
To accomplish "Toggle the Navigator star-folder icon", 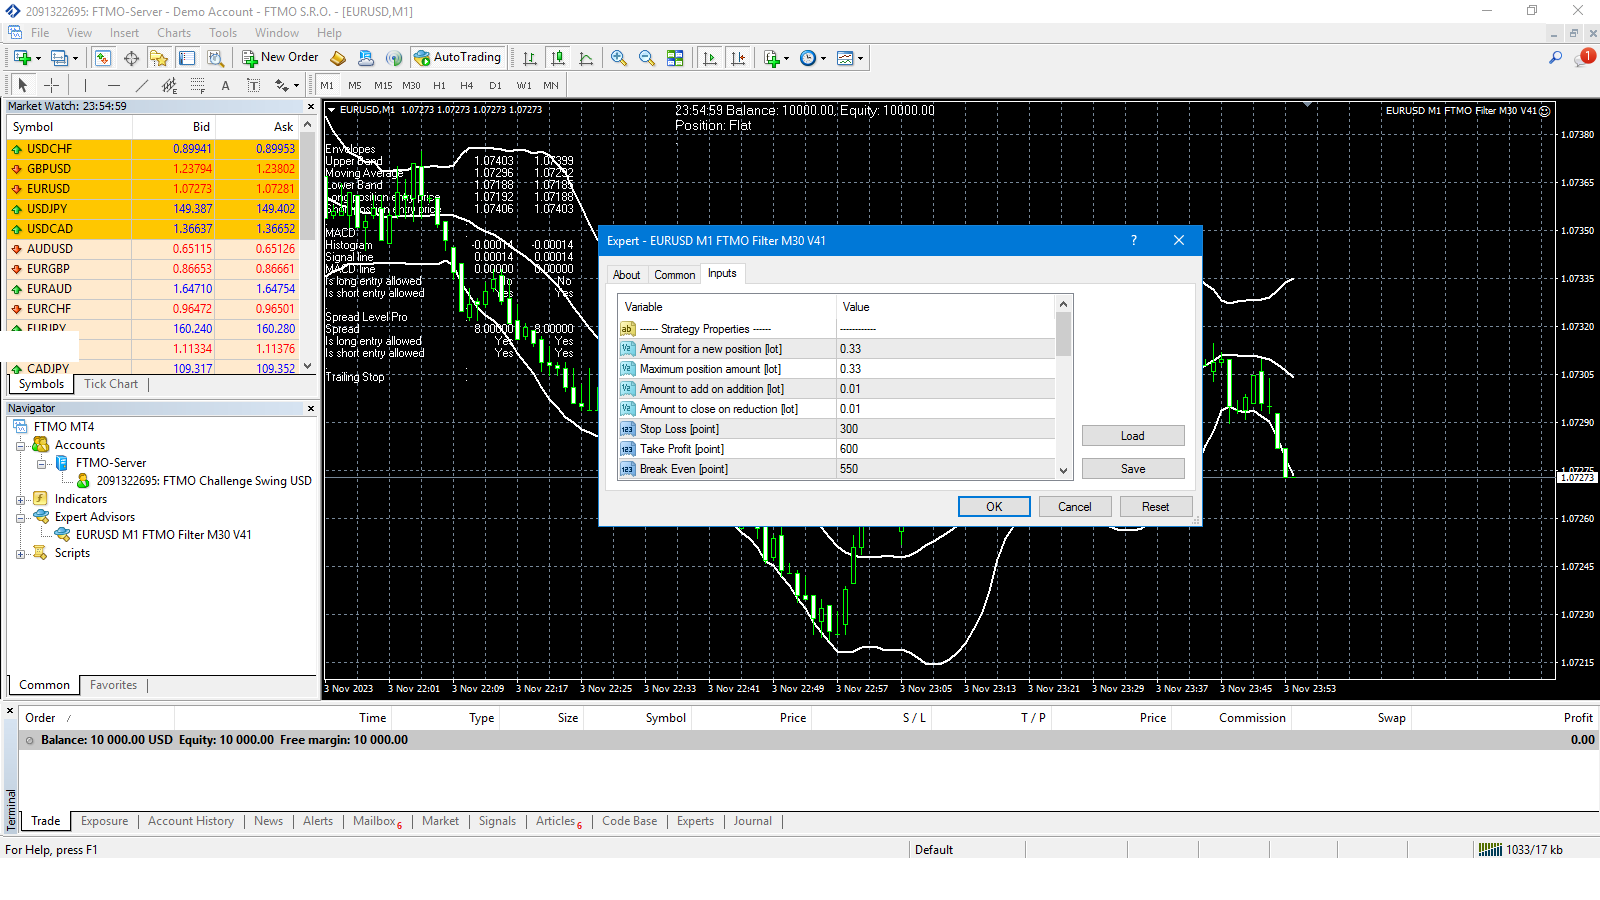I will [159, 58].
